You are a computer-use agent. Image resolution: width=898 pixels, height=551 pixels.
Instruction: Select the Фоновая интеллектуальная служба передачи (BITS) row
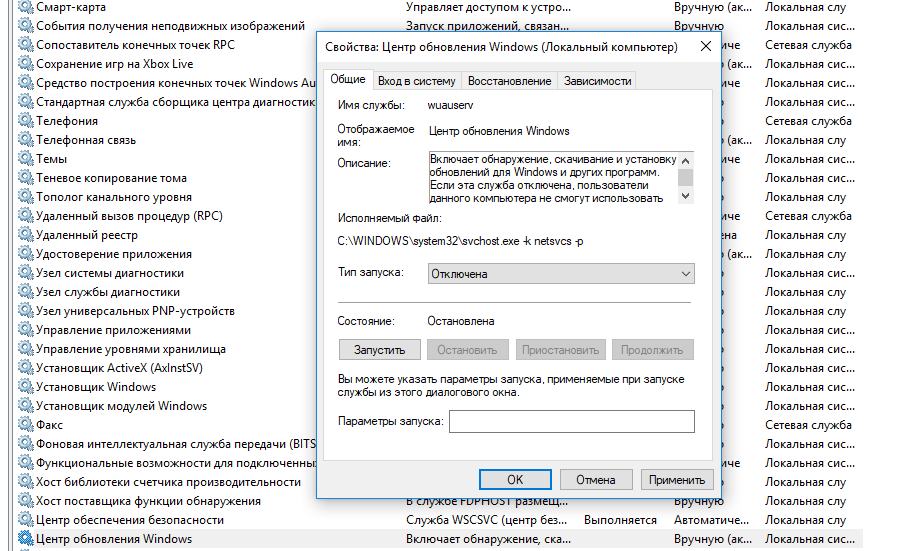tap(175, 444)
